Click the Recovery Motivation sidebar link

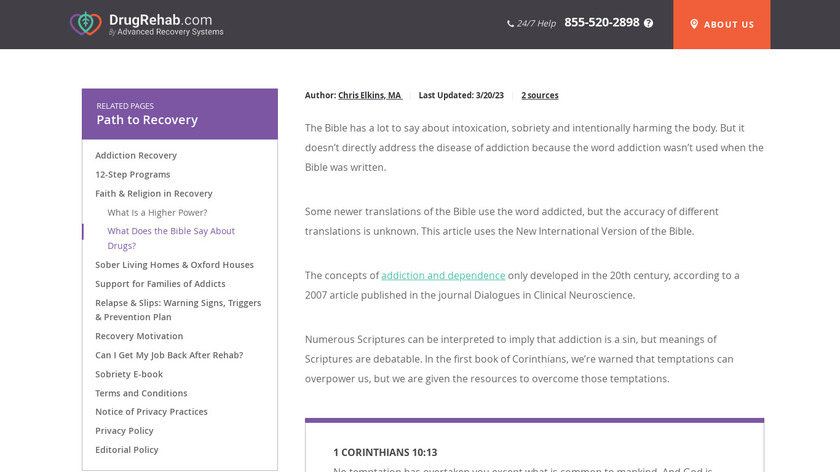coord(139,336)
